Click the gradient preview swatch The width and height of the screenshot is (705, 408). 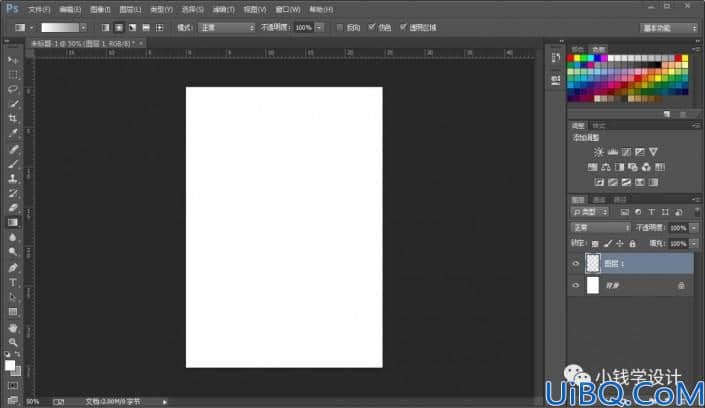pos(60,28)
